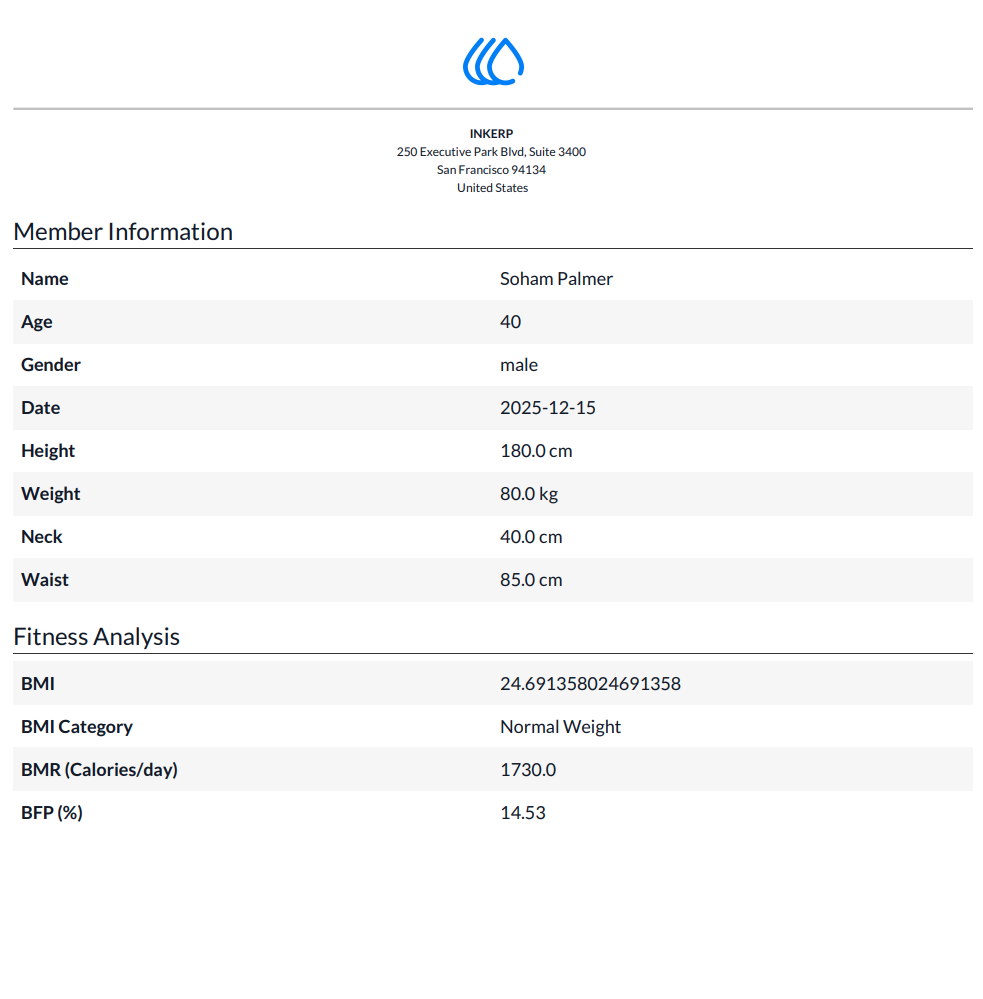Select the 'Normal Weight' category value
Image resolution: width=983 pixels, height=999 pixels.
[x=560, y=727]
